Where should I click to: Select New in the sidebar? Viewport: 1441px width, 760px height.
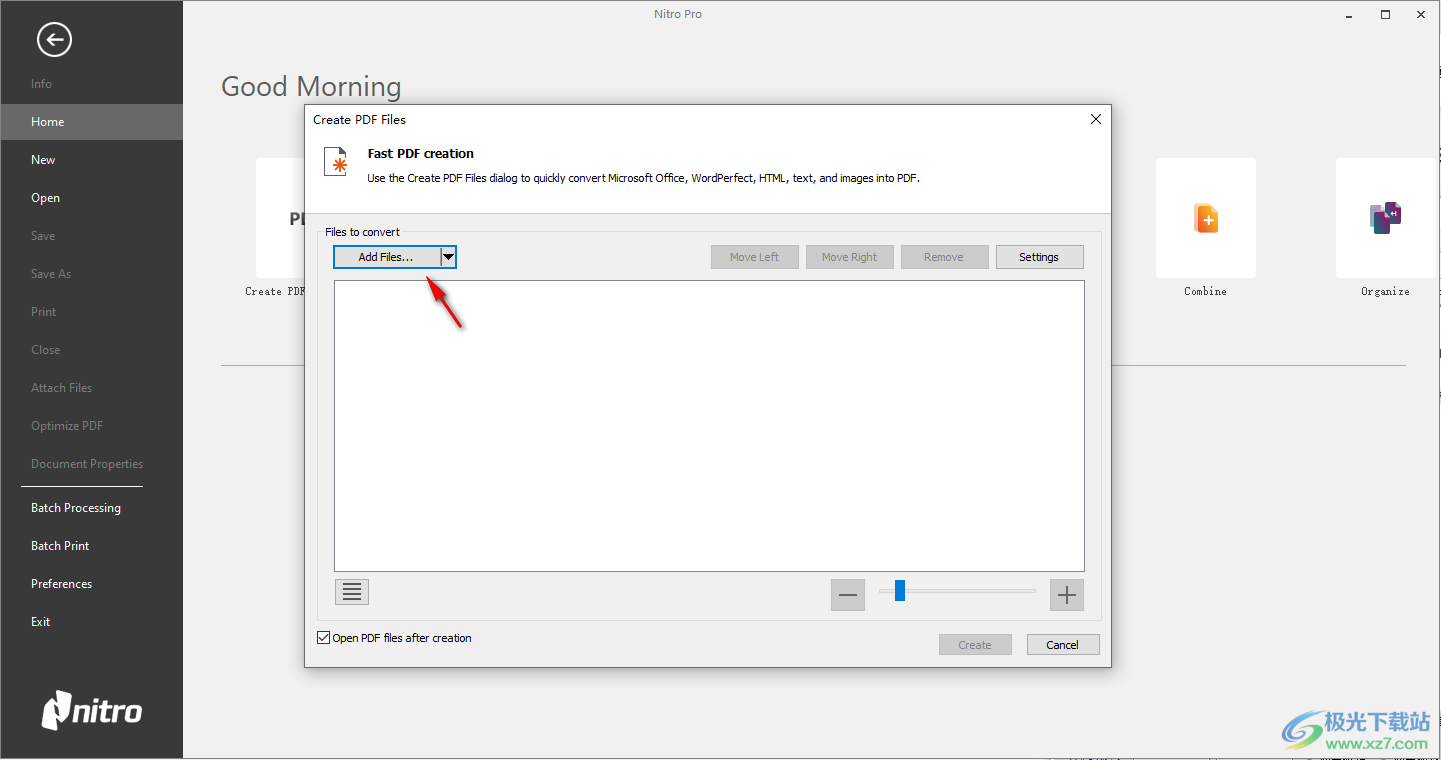[43, 160]
